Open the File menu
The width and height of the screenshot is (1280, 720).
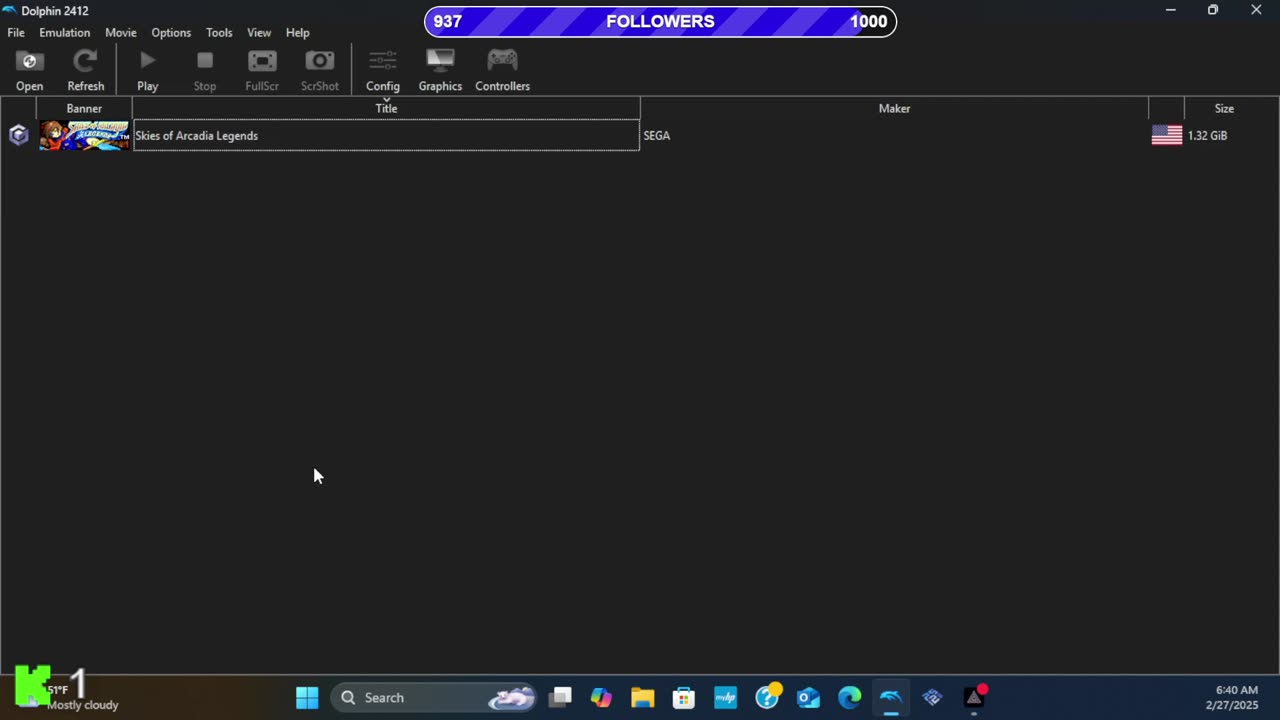click(16, 32)
